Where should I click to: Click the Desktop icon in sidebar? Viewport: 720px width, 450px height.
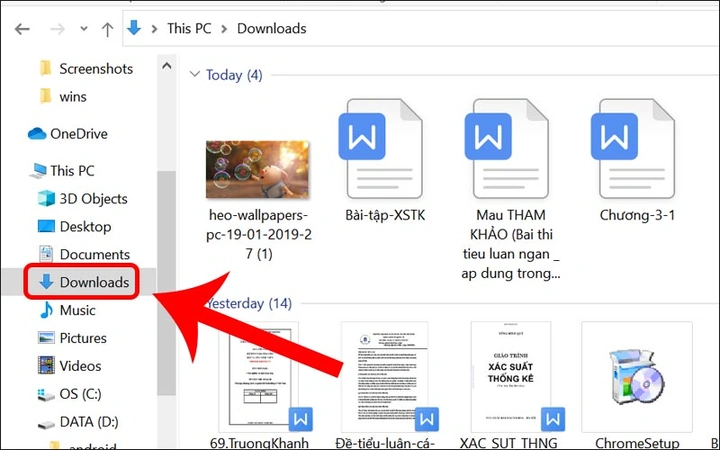(x=46, y=226)
